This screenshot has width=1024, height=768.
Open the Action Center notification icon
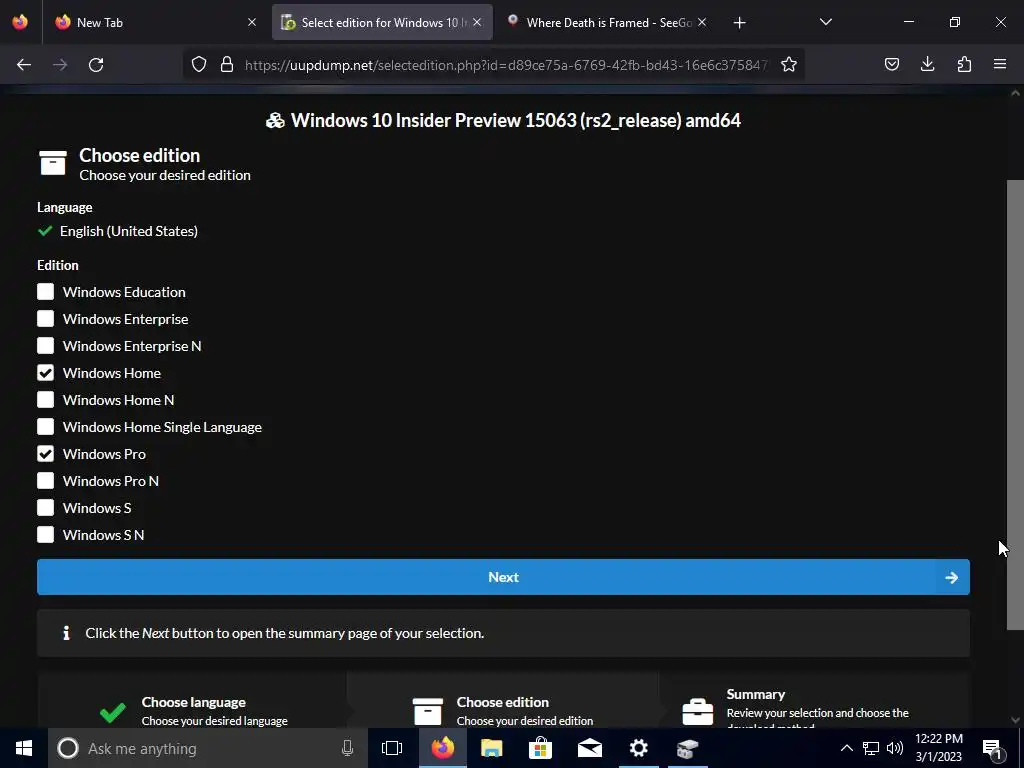pyautogui.click(x=993, y=749)
